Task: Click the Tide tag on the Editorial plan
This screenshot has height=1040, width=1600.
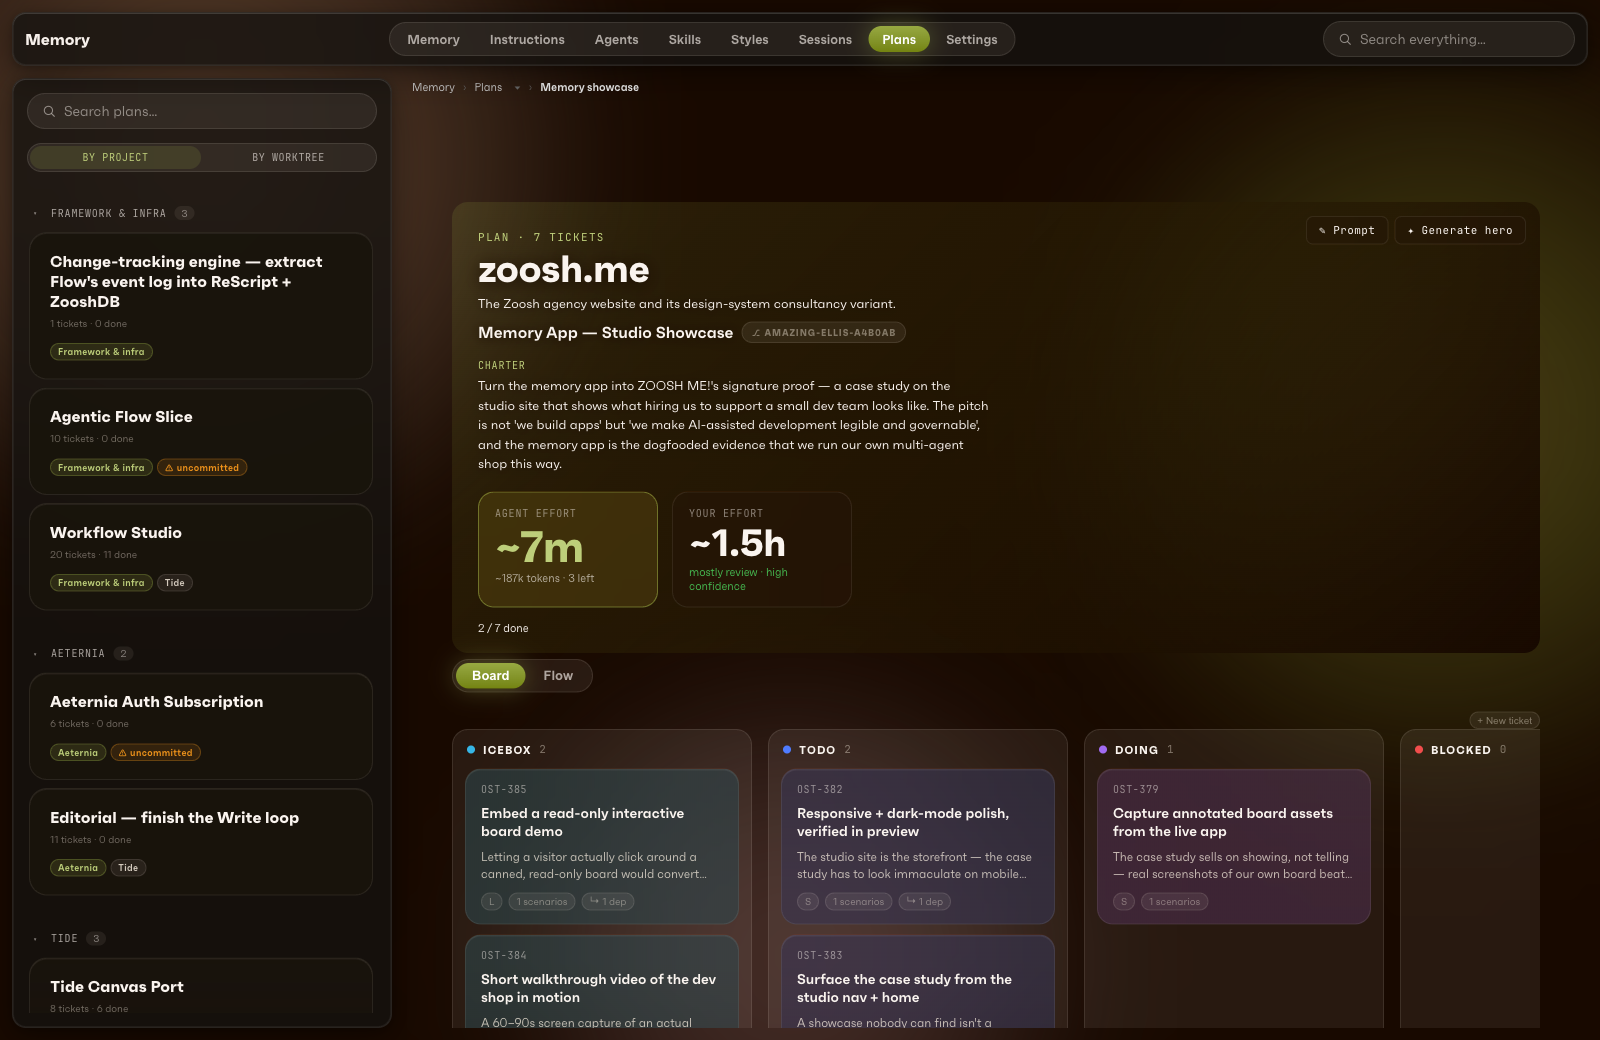Action: [128, 868]
